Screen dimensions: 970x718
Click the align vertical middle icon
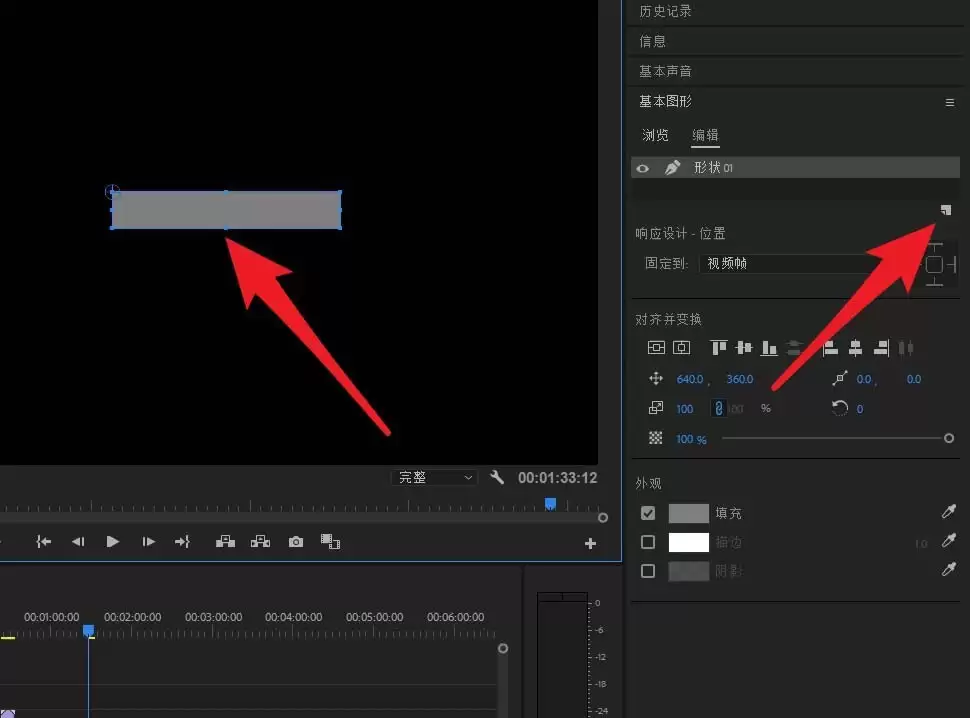point(744,348)
